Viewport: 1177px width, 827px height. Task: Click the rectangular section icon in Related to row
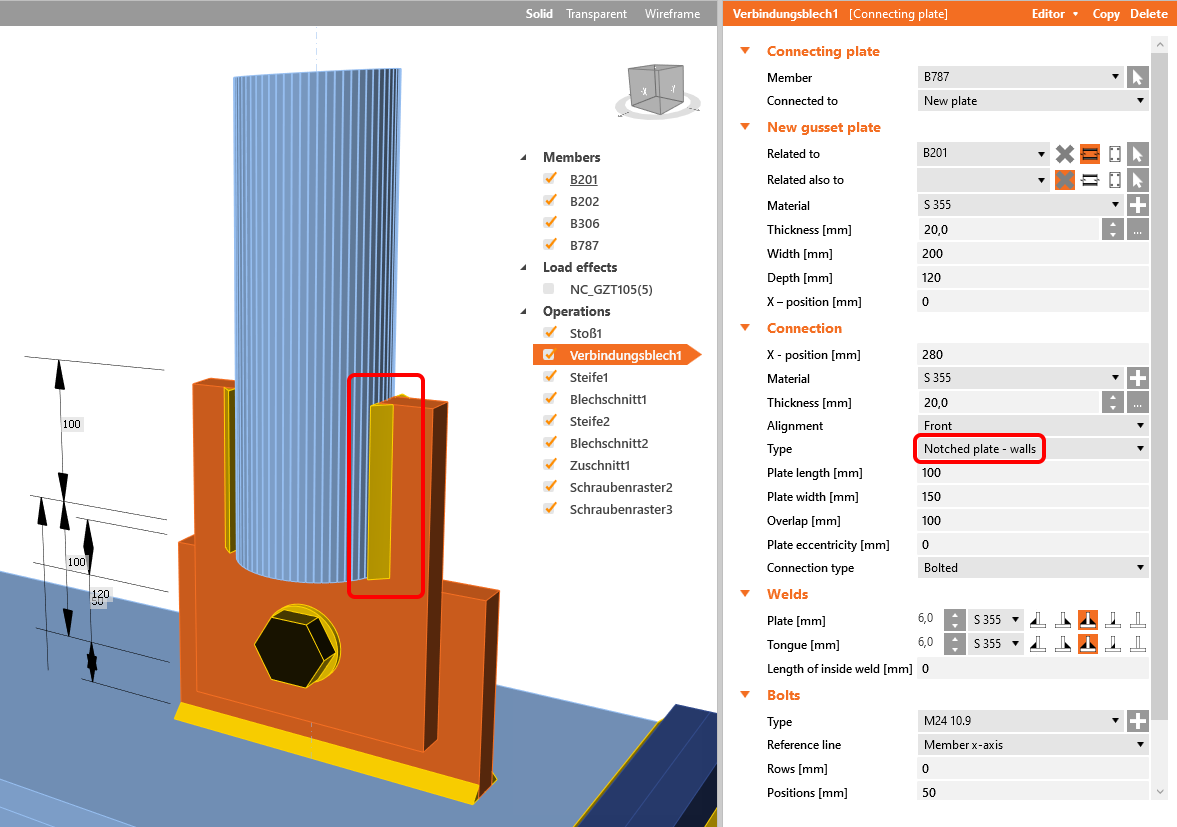(1113, 154)
